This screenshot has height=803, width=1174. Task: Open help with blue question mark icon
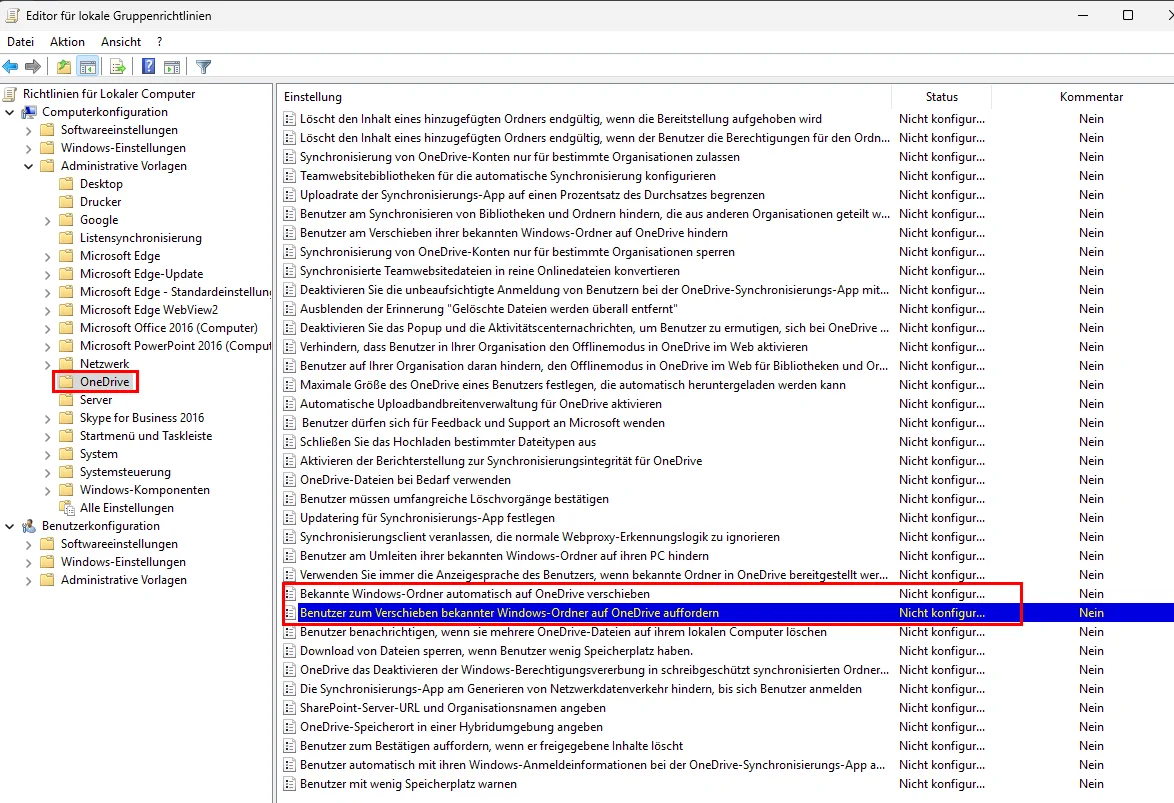coord(148,67)
